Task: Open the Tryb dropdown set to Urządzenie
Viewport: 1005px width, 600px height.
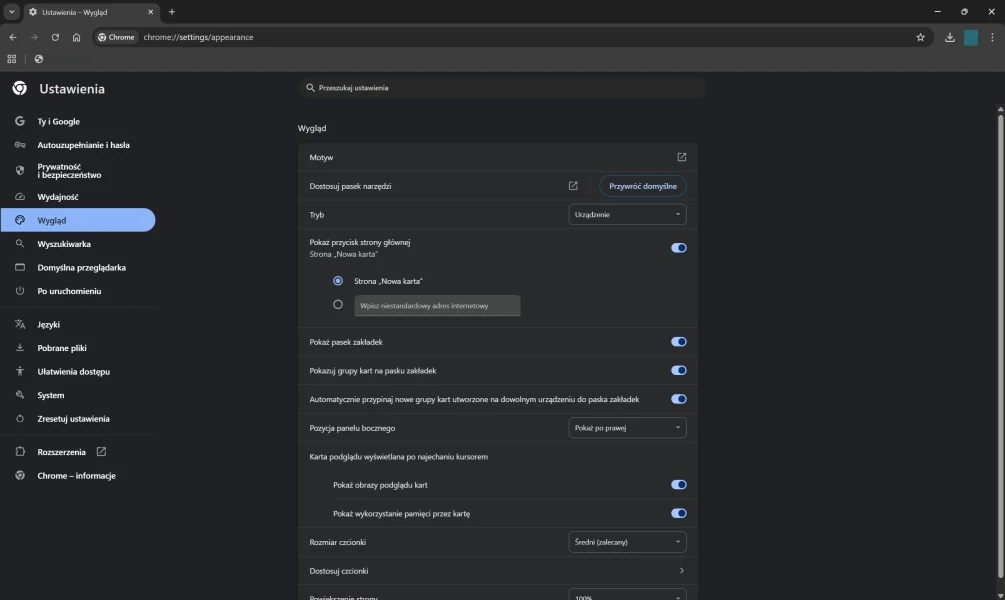Action: [627, 214]
